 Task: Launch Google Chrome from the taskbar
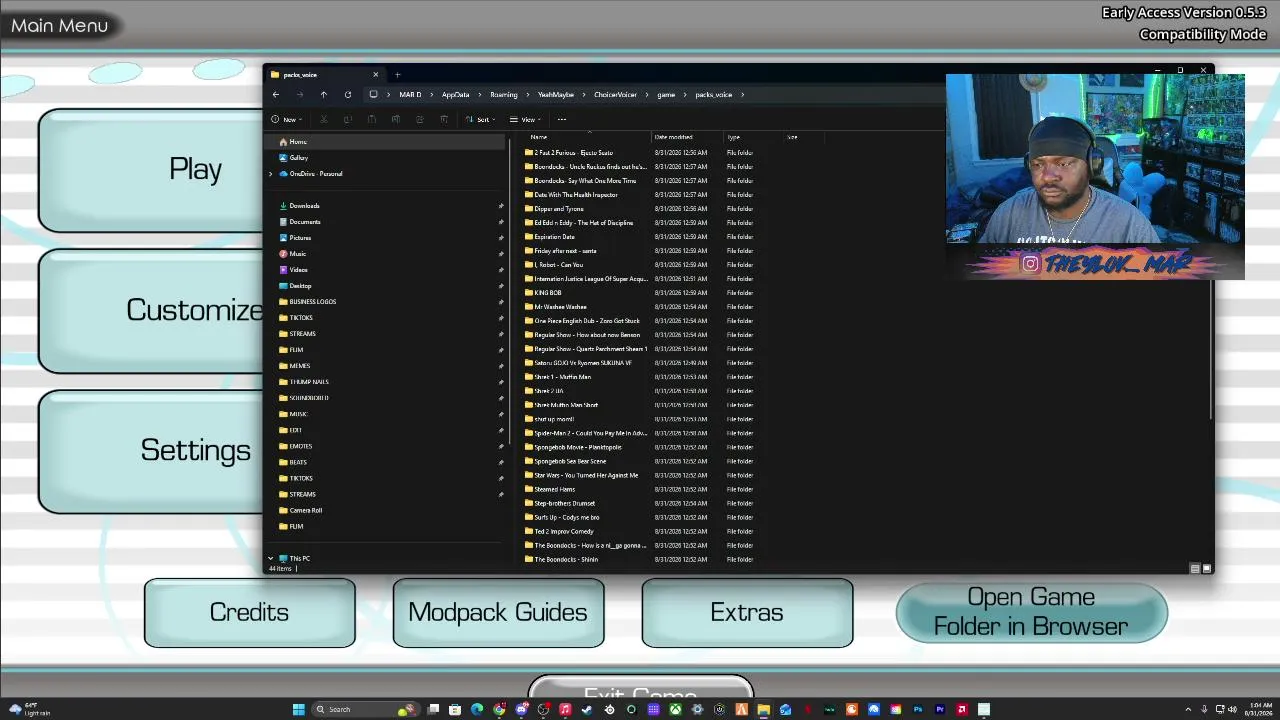499,710
